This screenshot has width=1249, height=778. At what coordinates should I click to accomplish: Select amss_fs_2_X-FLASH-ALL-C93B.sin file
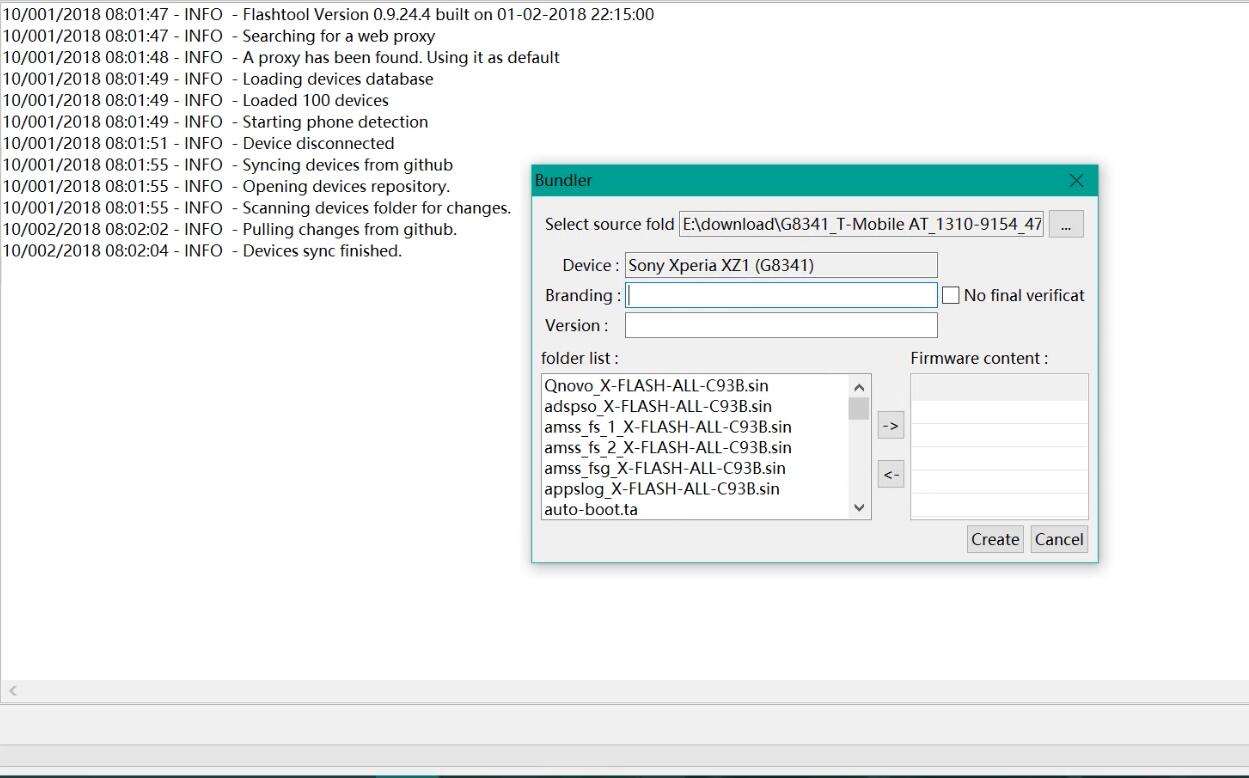(668, 447)
